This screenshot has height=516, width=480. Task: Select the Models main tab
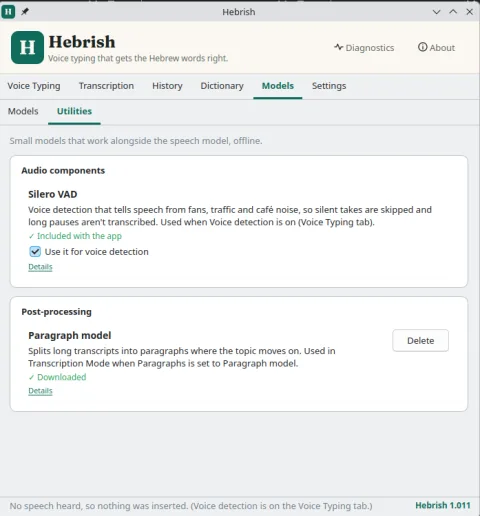[x=278, y=86]
